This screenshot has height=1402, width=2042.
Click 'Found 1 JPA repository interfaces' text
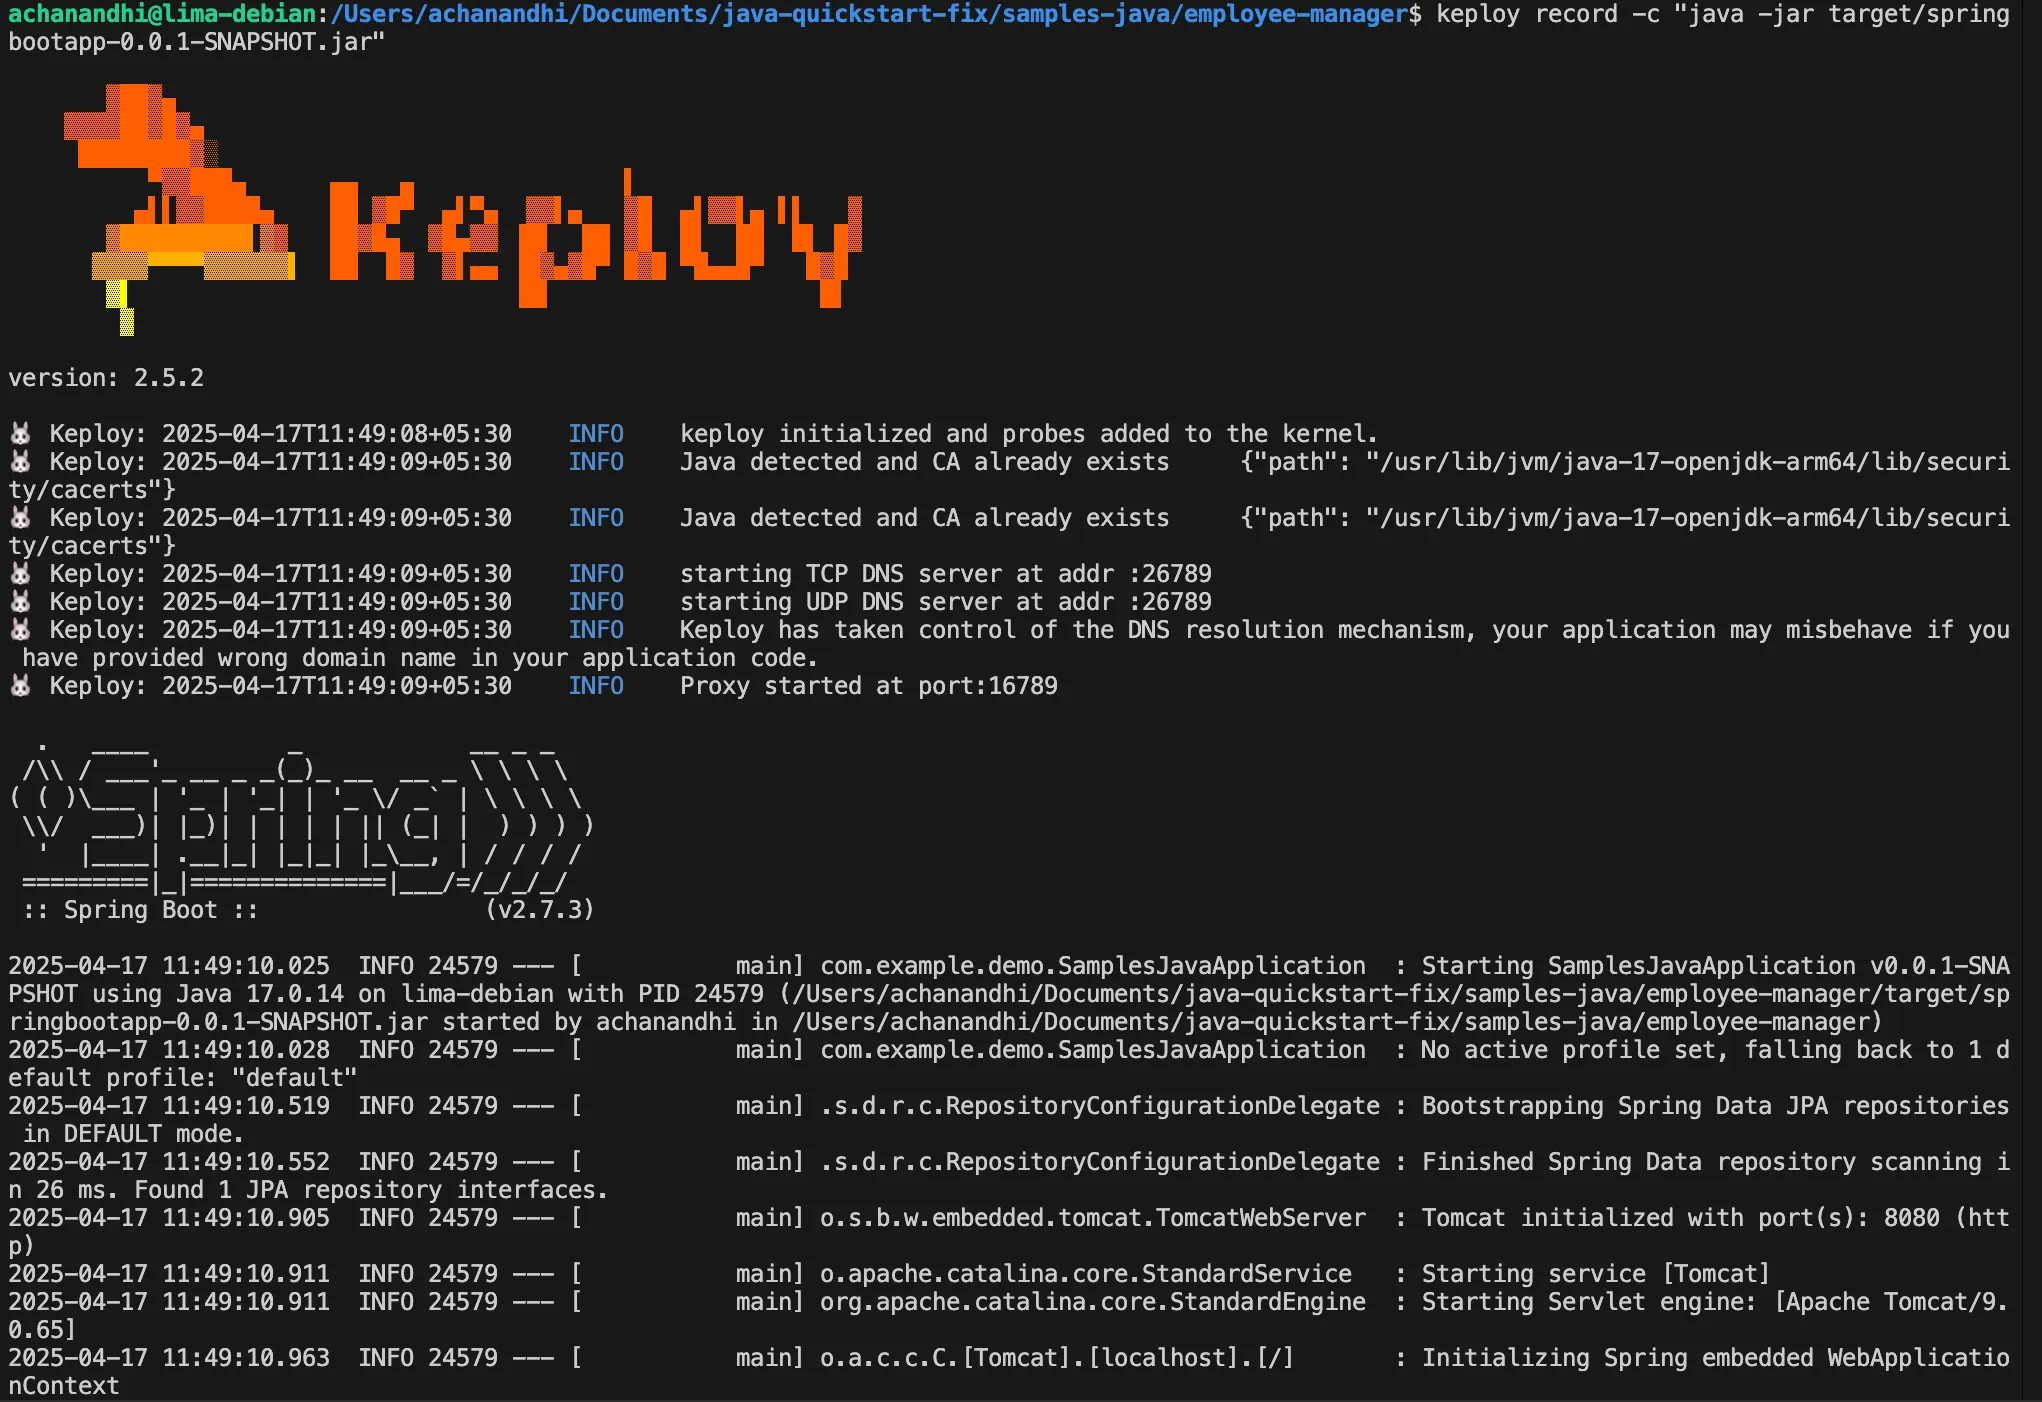(x=371, y=1190)
